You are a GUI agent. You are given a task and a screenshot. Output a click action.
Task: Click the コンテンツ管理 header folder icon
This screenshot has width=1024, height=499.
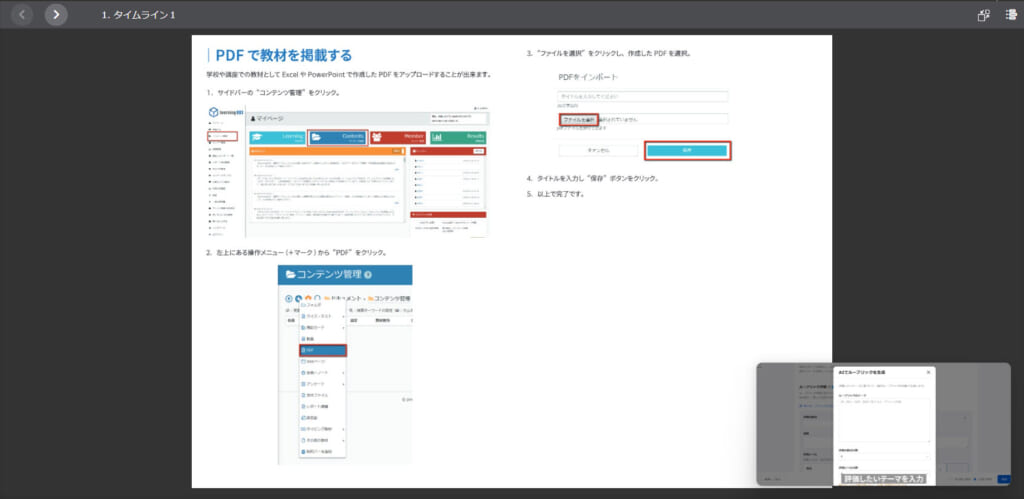(290, 275)
